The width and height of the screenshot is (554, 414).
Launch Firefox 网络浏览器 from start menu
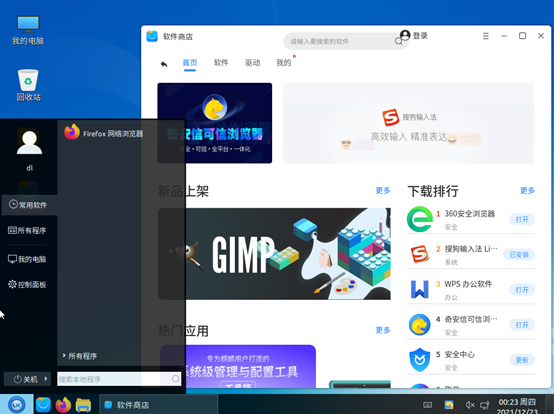(104, 133)
